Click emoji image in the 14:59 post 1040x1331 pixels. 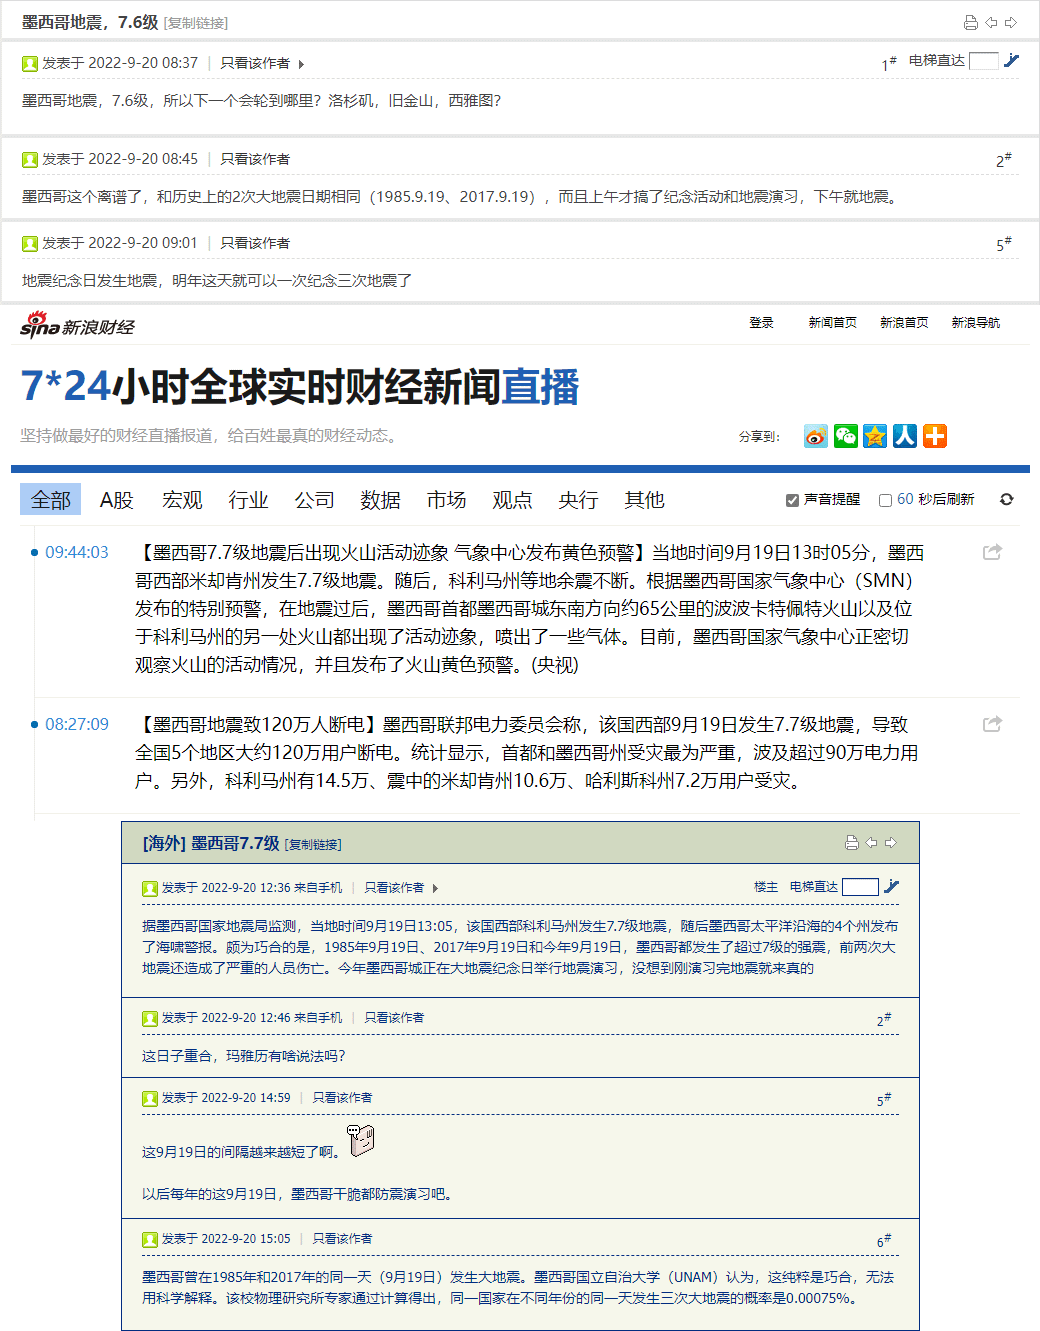coord(361,1140)
